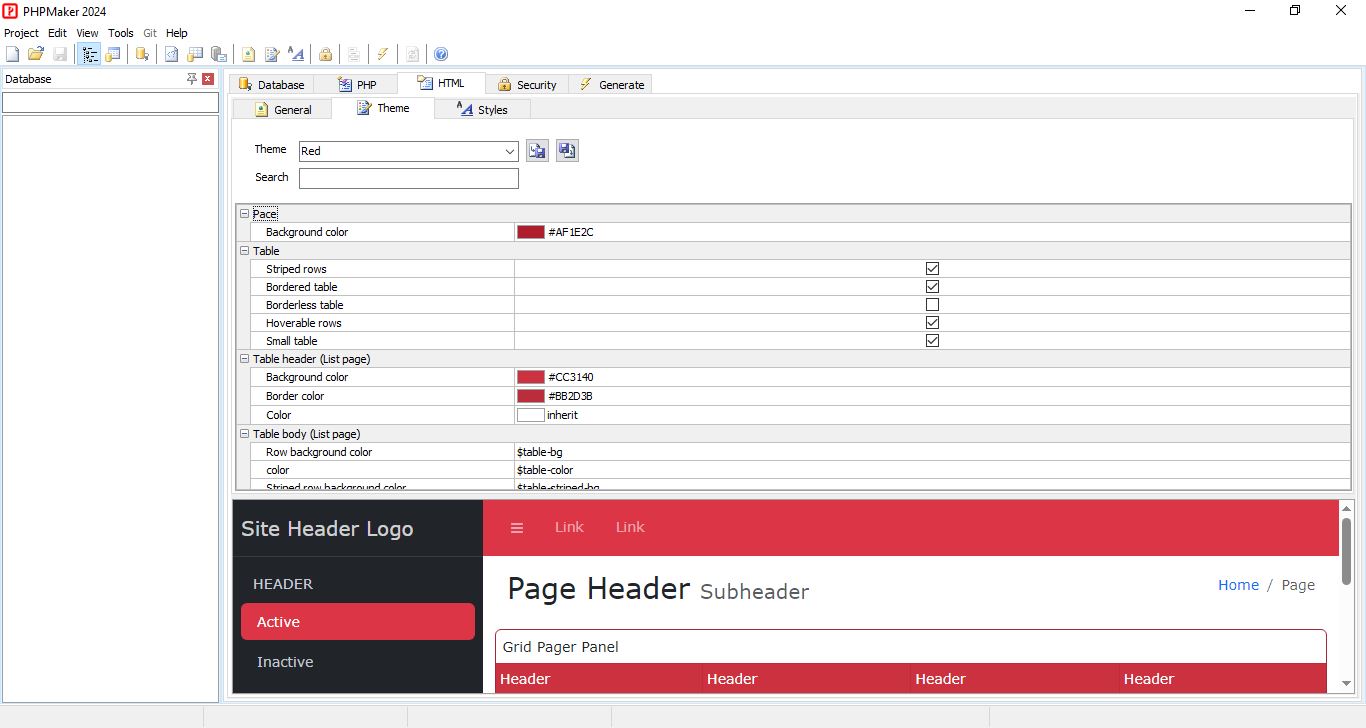Open the Help menu
The width and height of the screenshot is (1366, 728).
coord(176,33)
